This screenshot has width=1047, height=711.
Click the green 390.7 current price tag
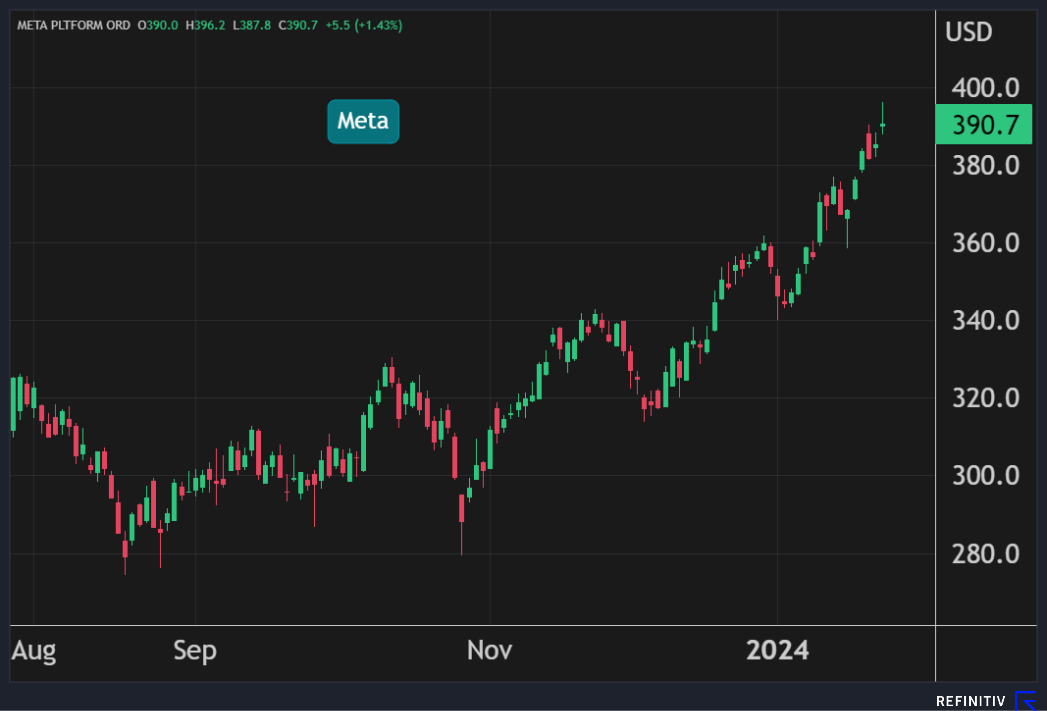(x=983, y=125)
